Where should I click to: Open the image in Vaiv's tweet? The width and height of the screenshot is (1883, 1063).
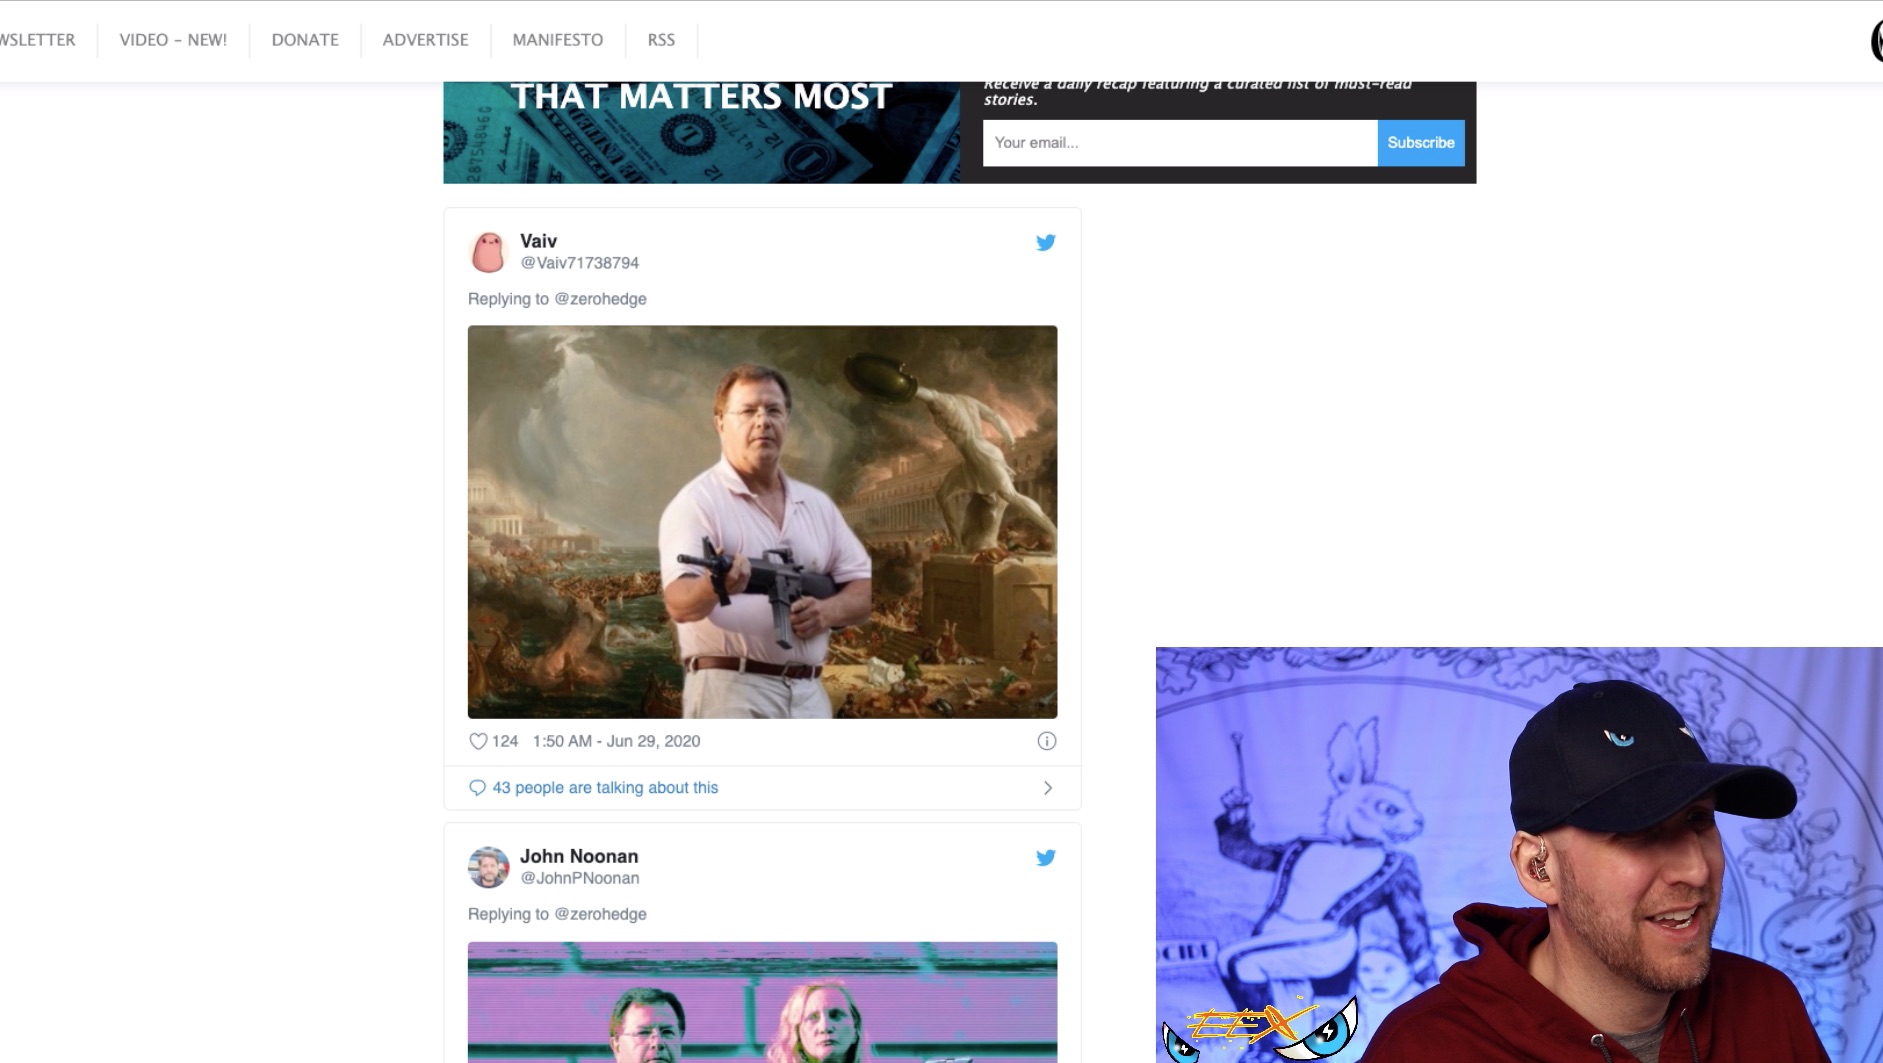[x=762, y=521]
